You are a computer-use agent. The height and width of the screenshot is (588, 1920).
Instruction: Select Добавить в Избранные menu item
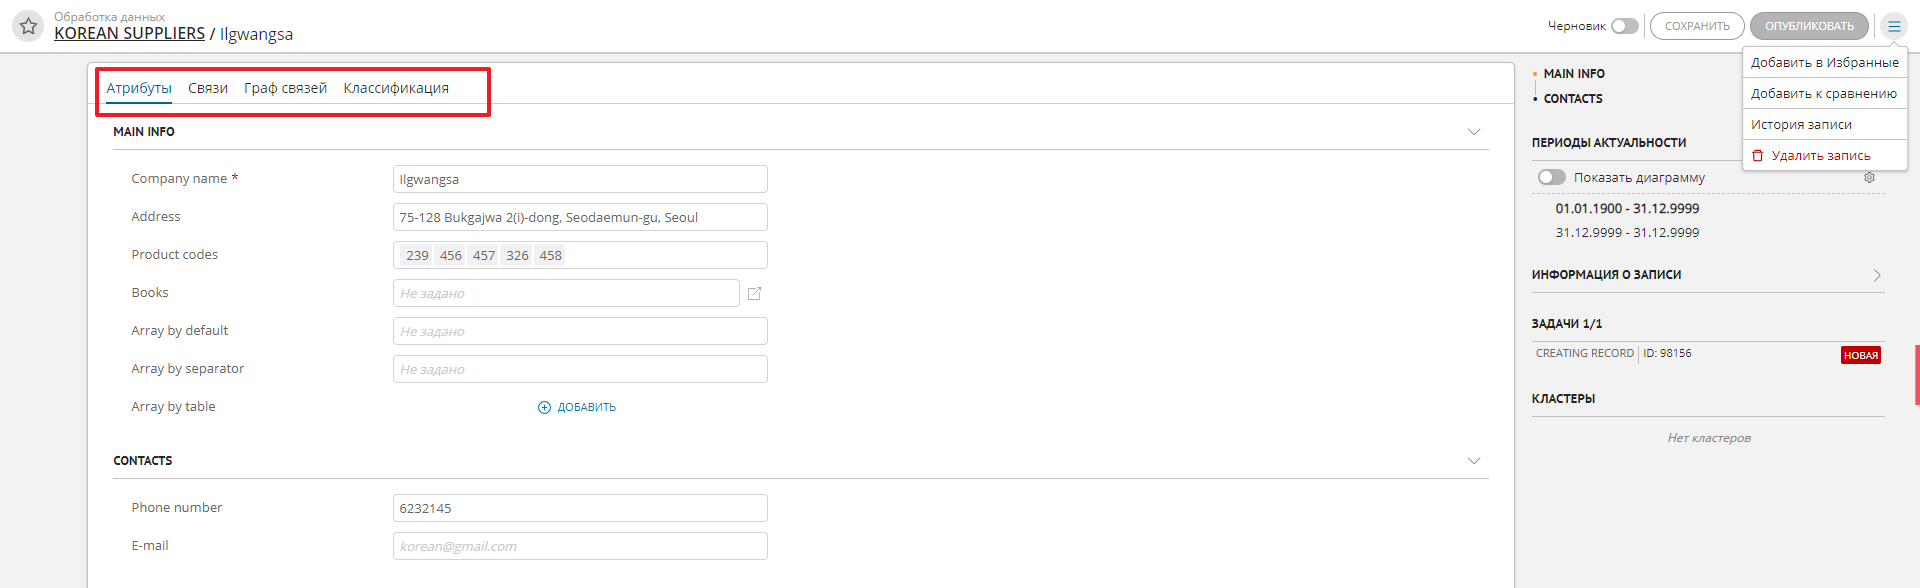pyautogui.click(x=1824, y=62)
